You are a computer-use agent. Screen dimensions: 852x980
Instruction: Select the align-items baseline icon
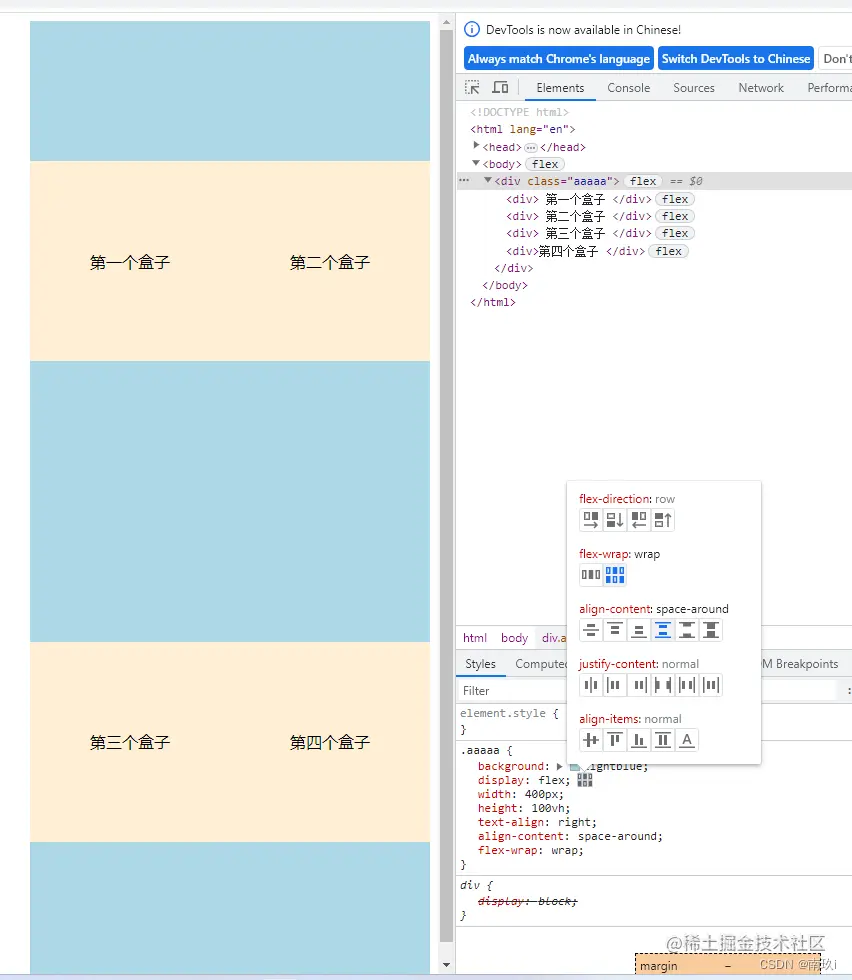click(x=687, y=740)
